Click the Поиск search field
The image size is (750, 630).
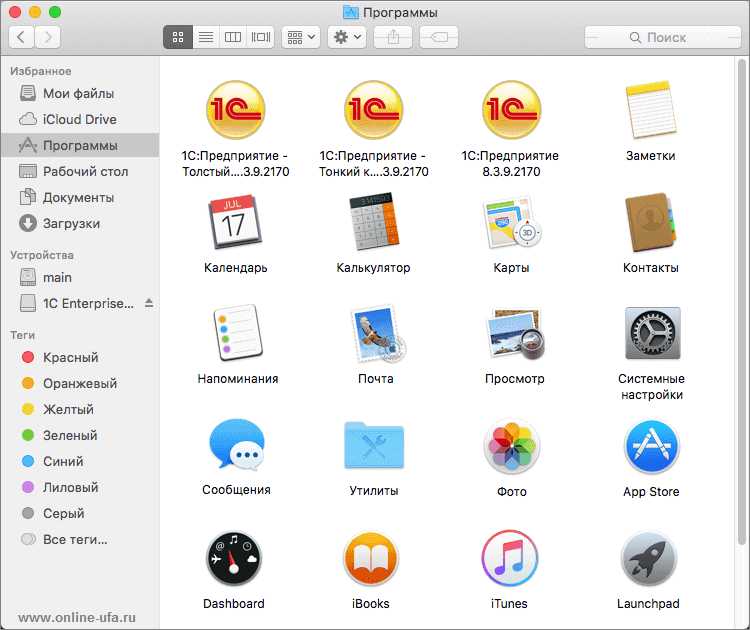(662, 37)
